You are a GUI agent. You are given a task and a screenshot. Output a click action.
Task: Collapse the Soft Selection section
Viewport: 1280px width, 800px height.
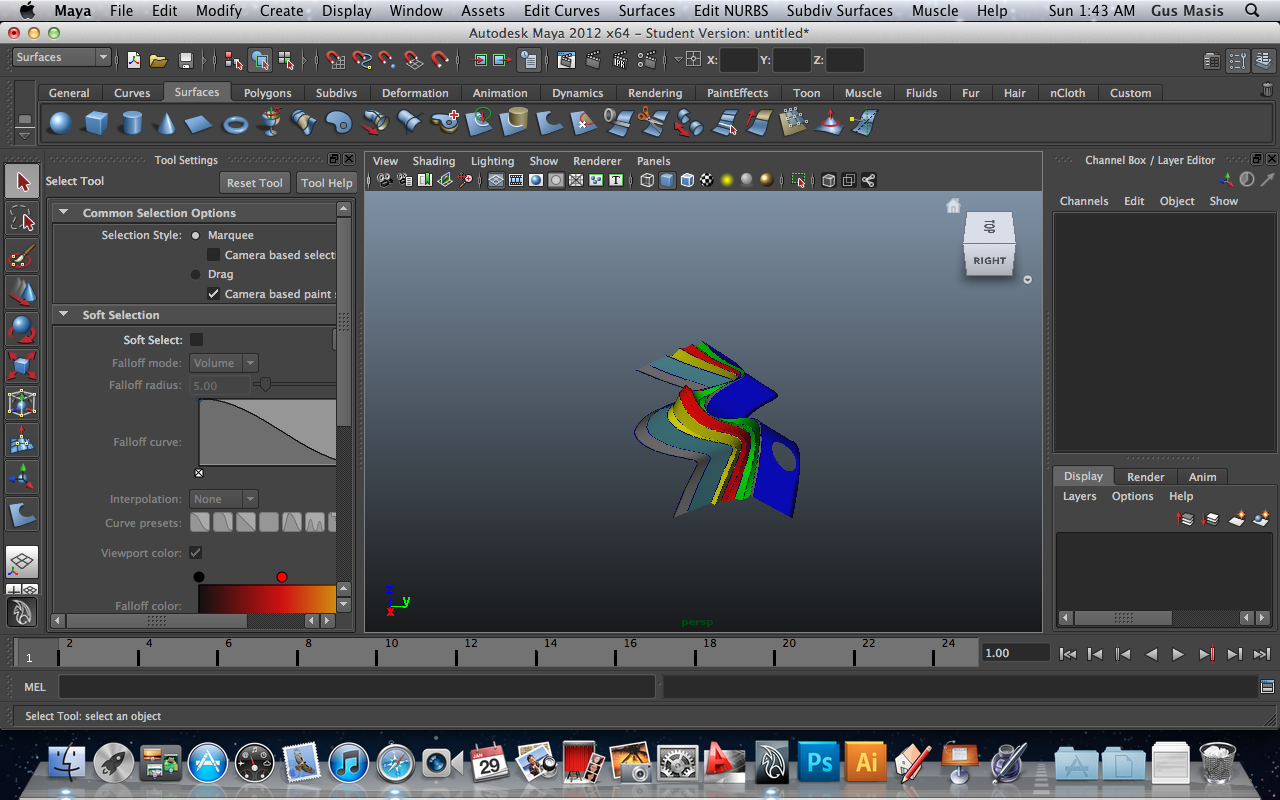[x=63, y=315]
